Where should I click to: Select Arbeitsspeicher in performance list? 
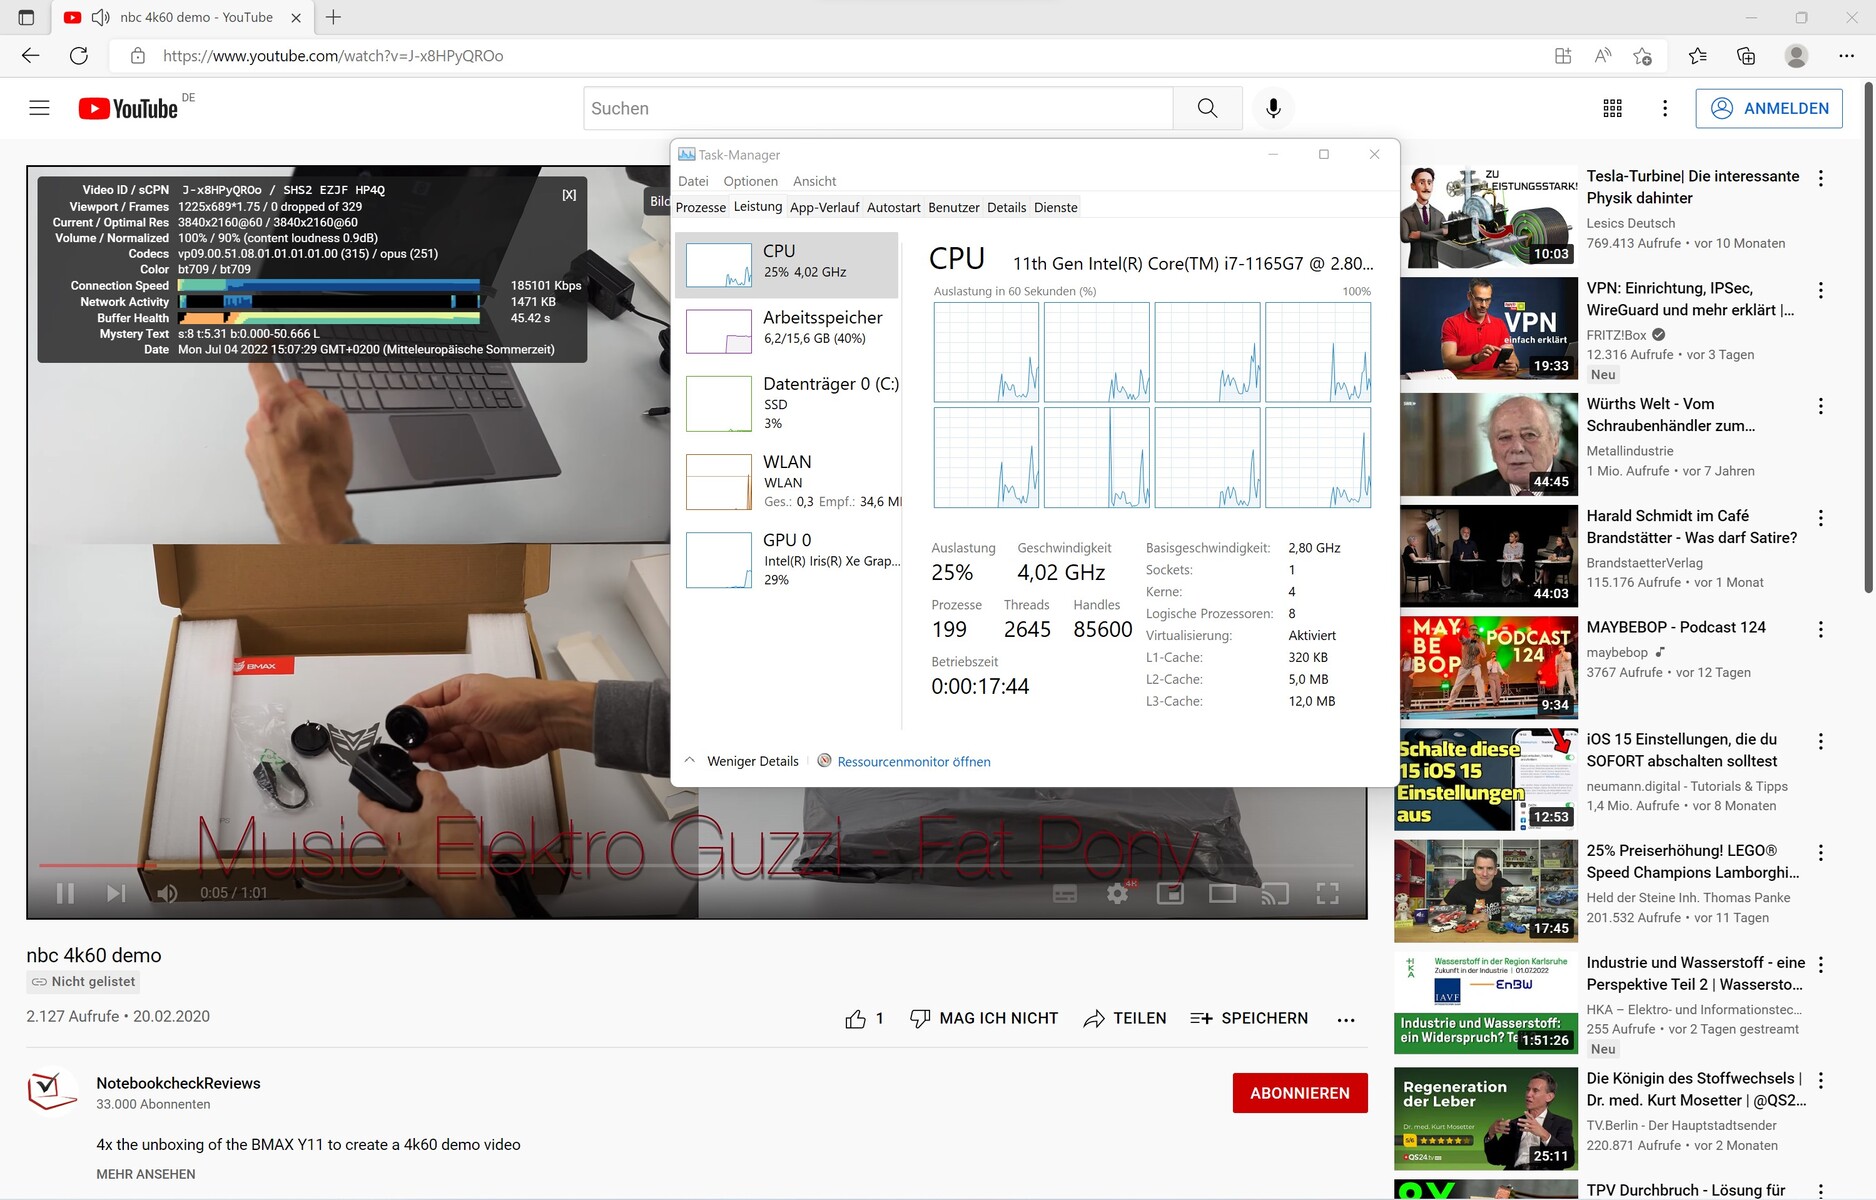[x=787, y=331]
